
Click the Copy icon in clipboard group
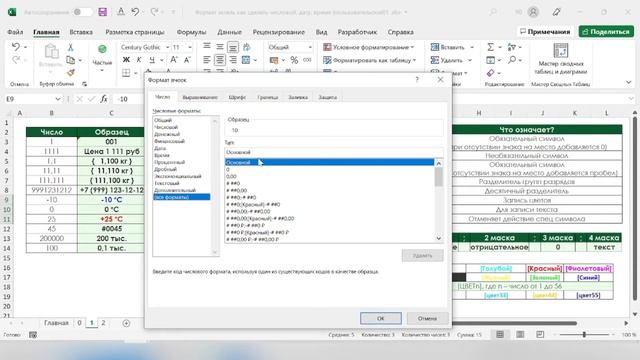point(71,60)
